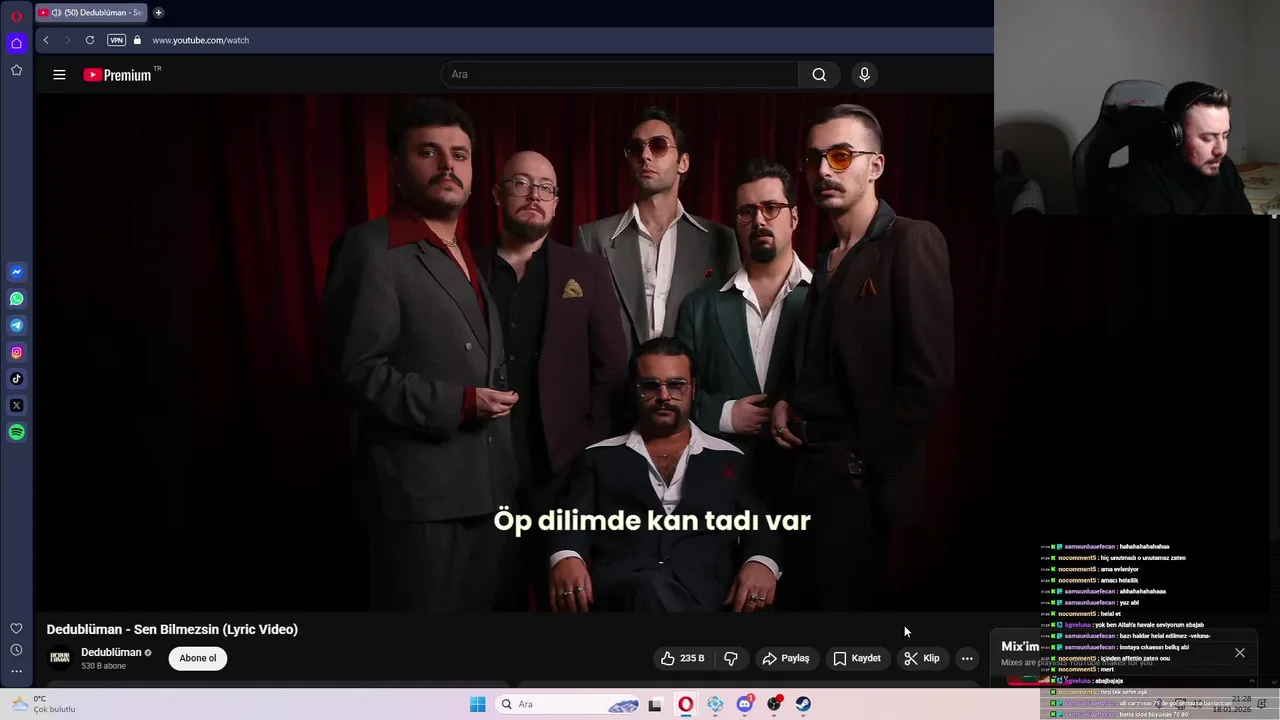Open the heart pinboards icon in sidebar

17,628
